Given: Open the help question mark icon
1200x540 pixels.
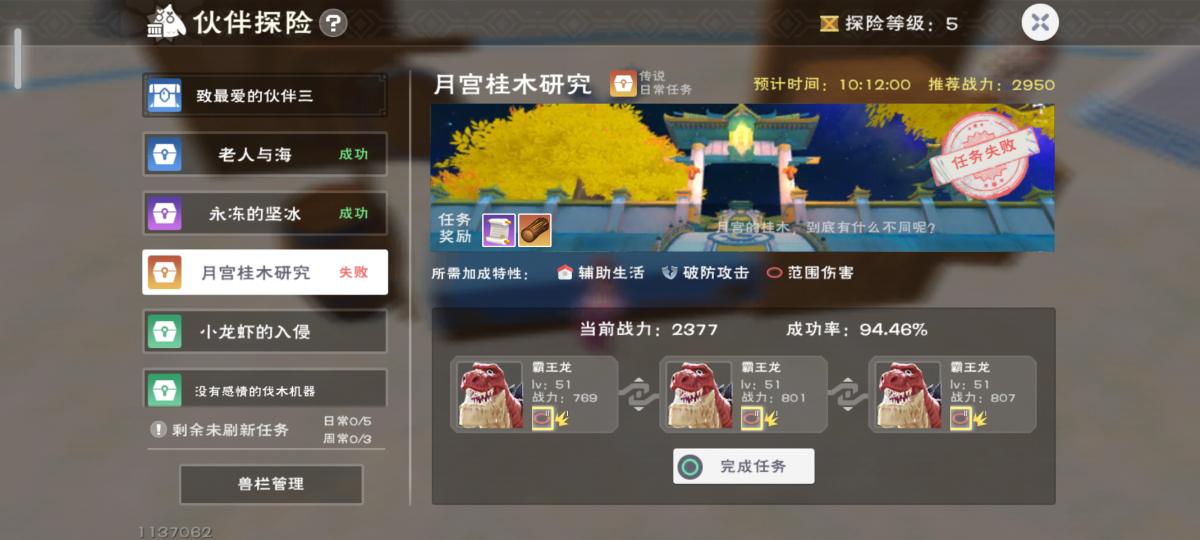Looking at the screenshot, I should 333,23.
